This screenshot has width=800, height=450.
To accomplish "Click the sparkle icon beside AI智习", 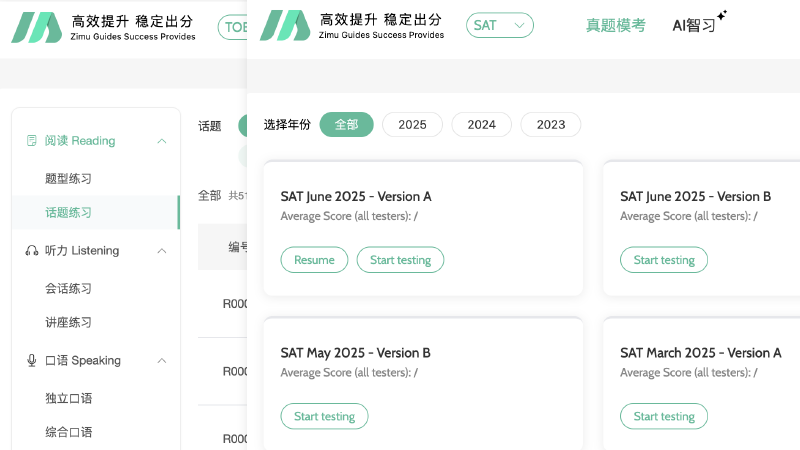I will pyautogui.click(x=722, y=16).
